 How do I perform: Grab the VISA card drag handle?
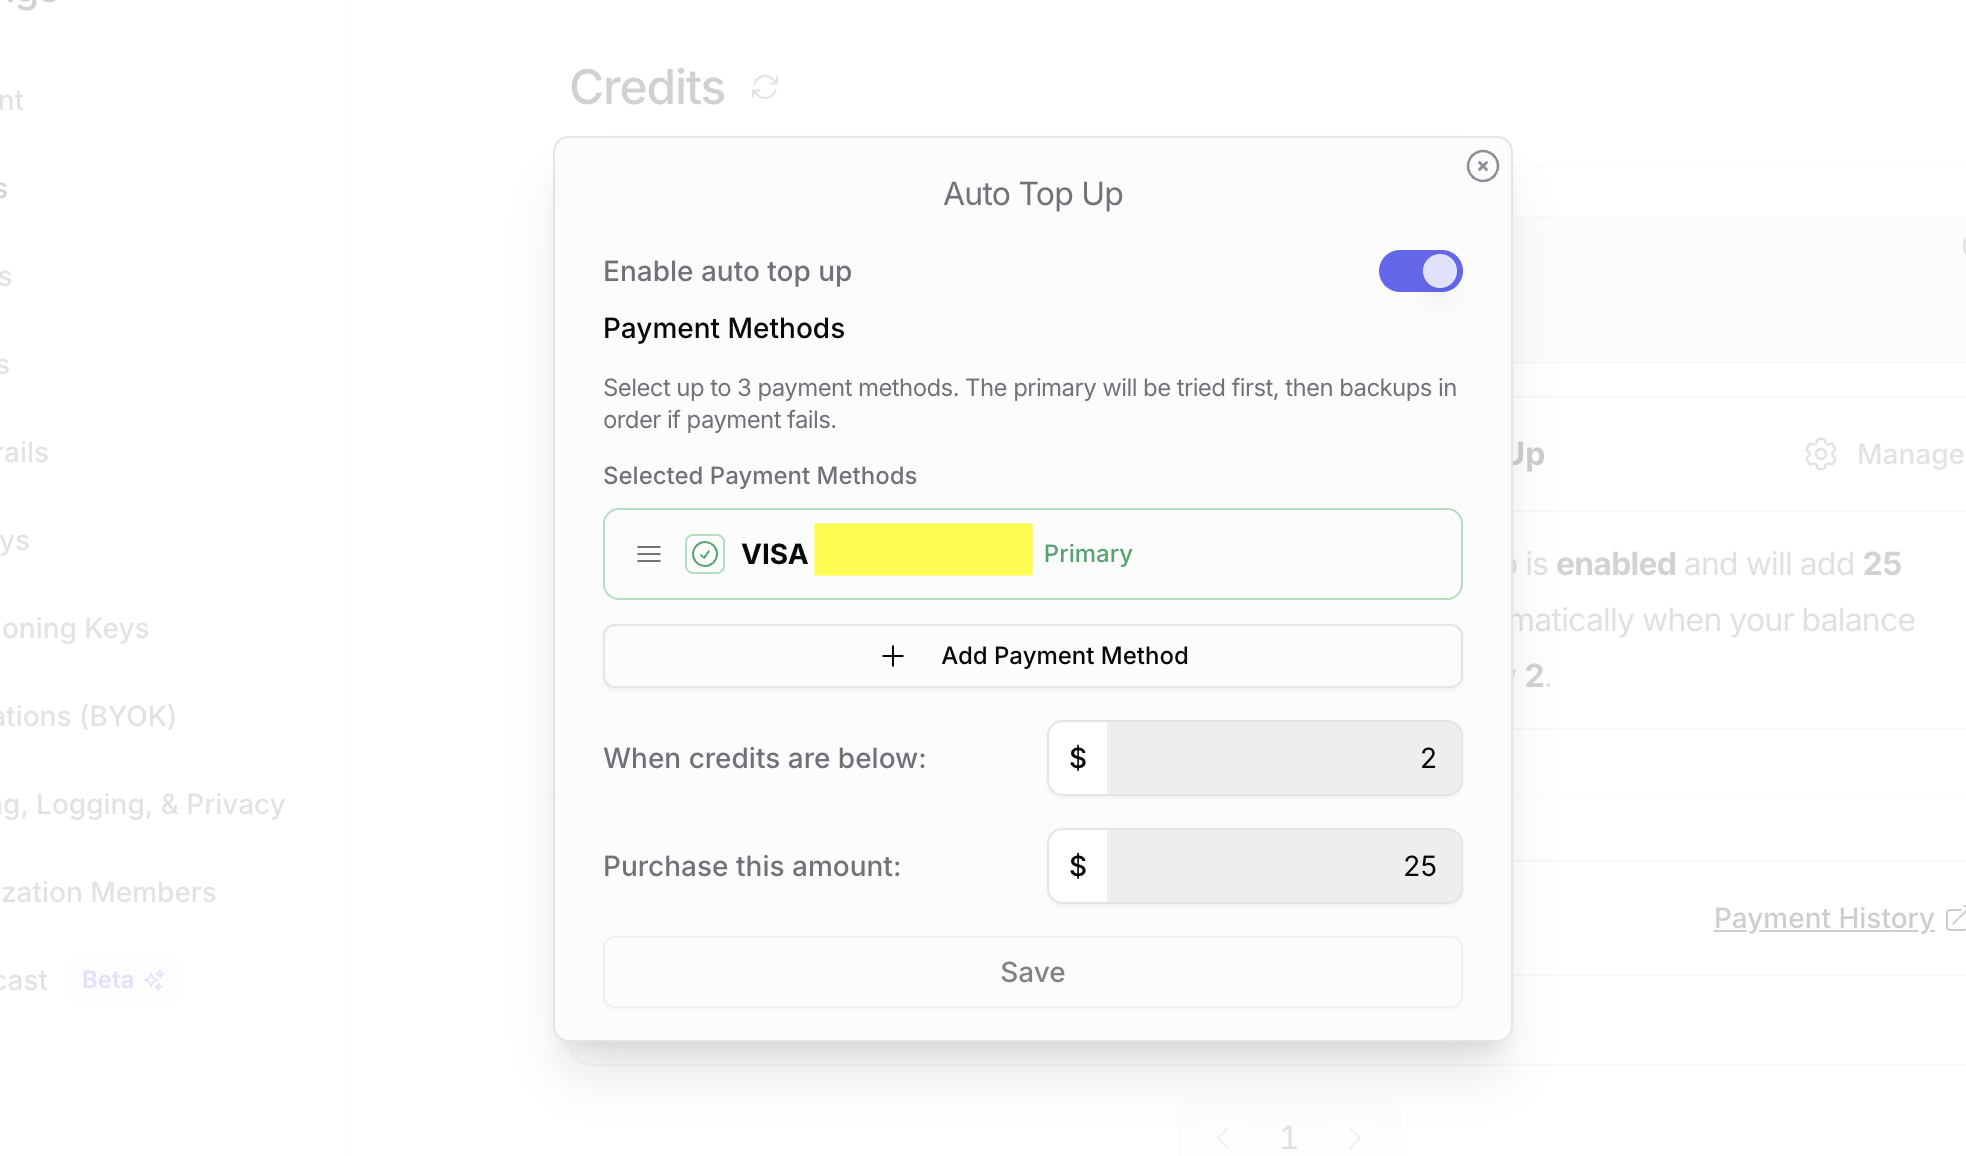click(649, 554)
